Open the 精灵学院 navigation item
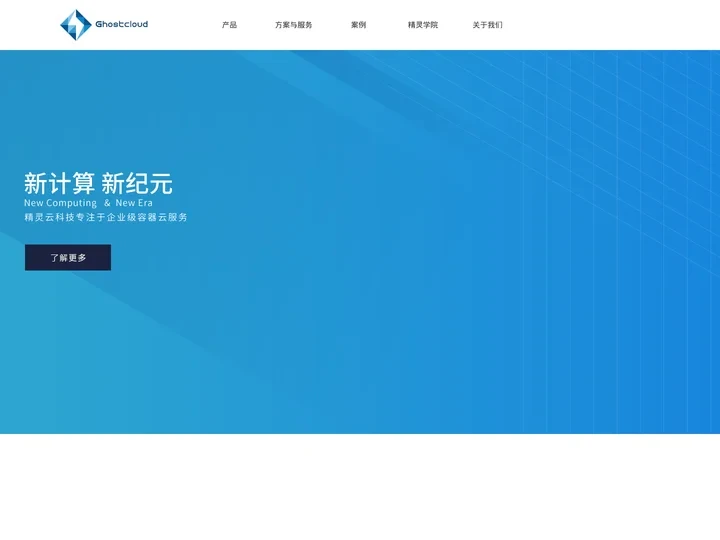Viewport: 720px width, 540px height. pos(422,25)
